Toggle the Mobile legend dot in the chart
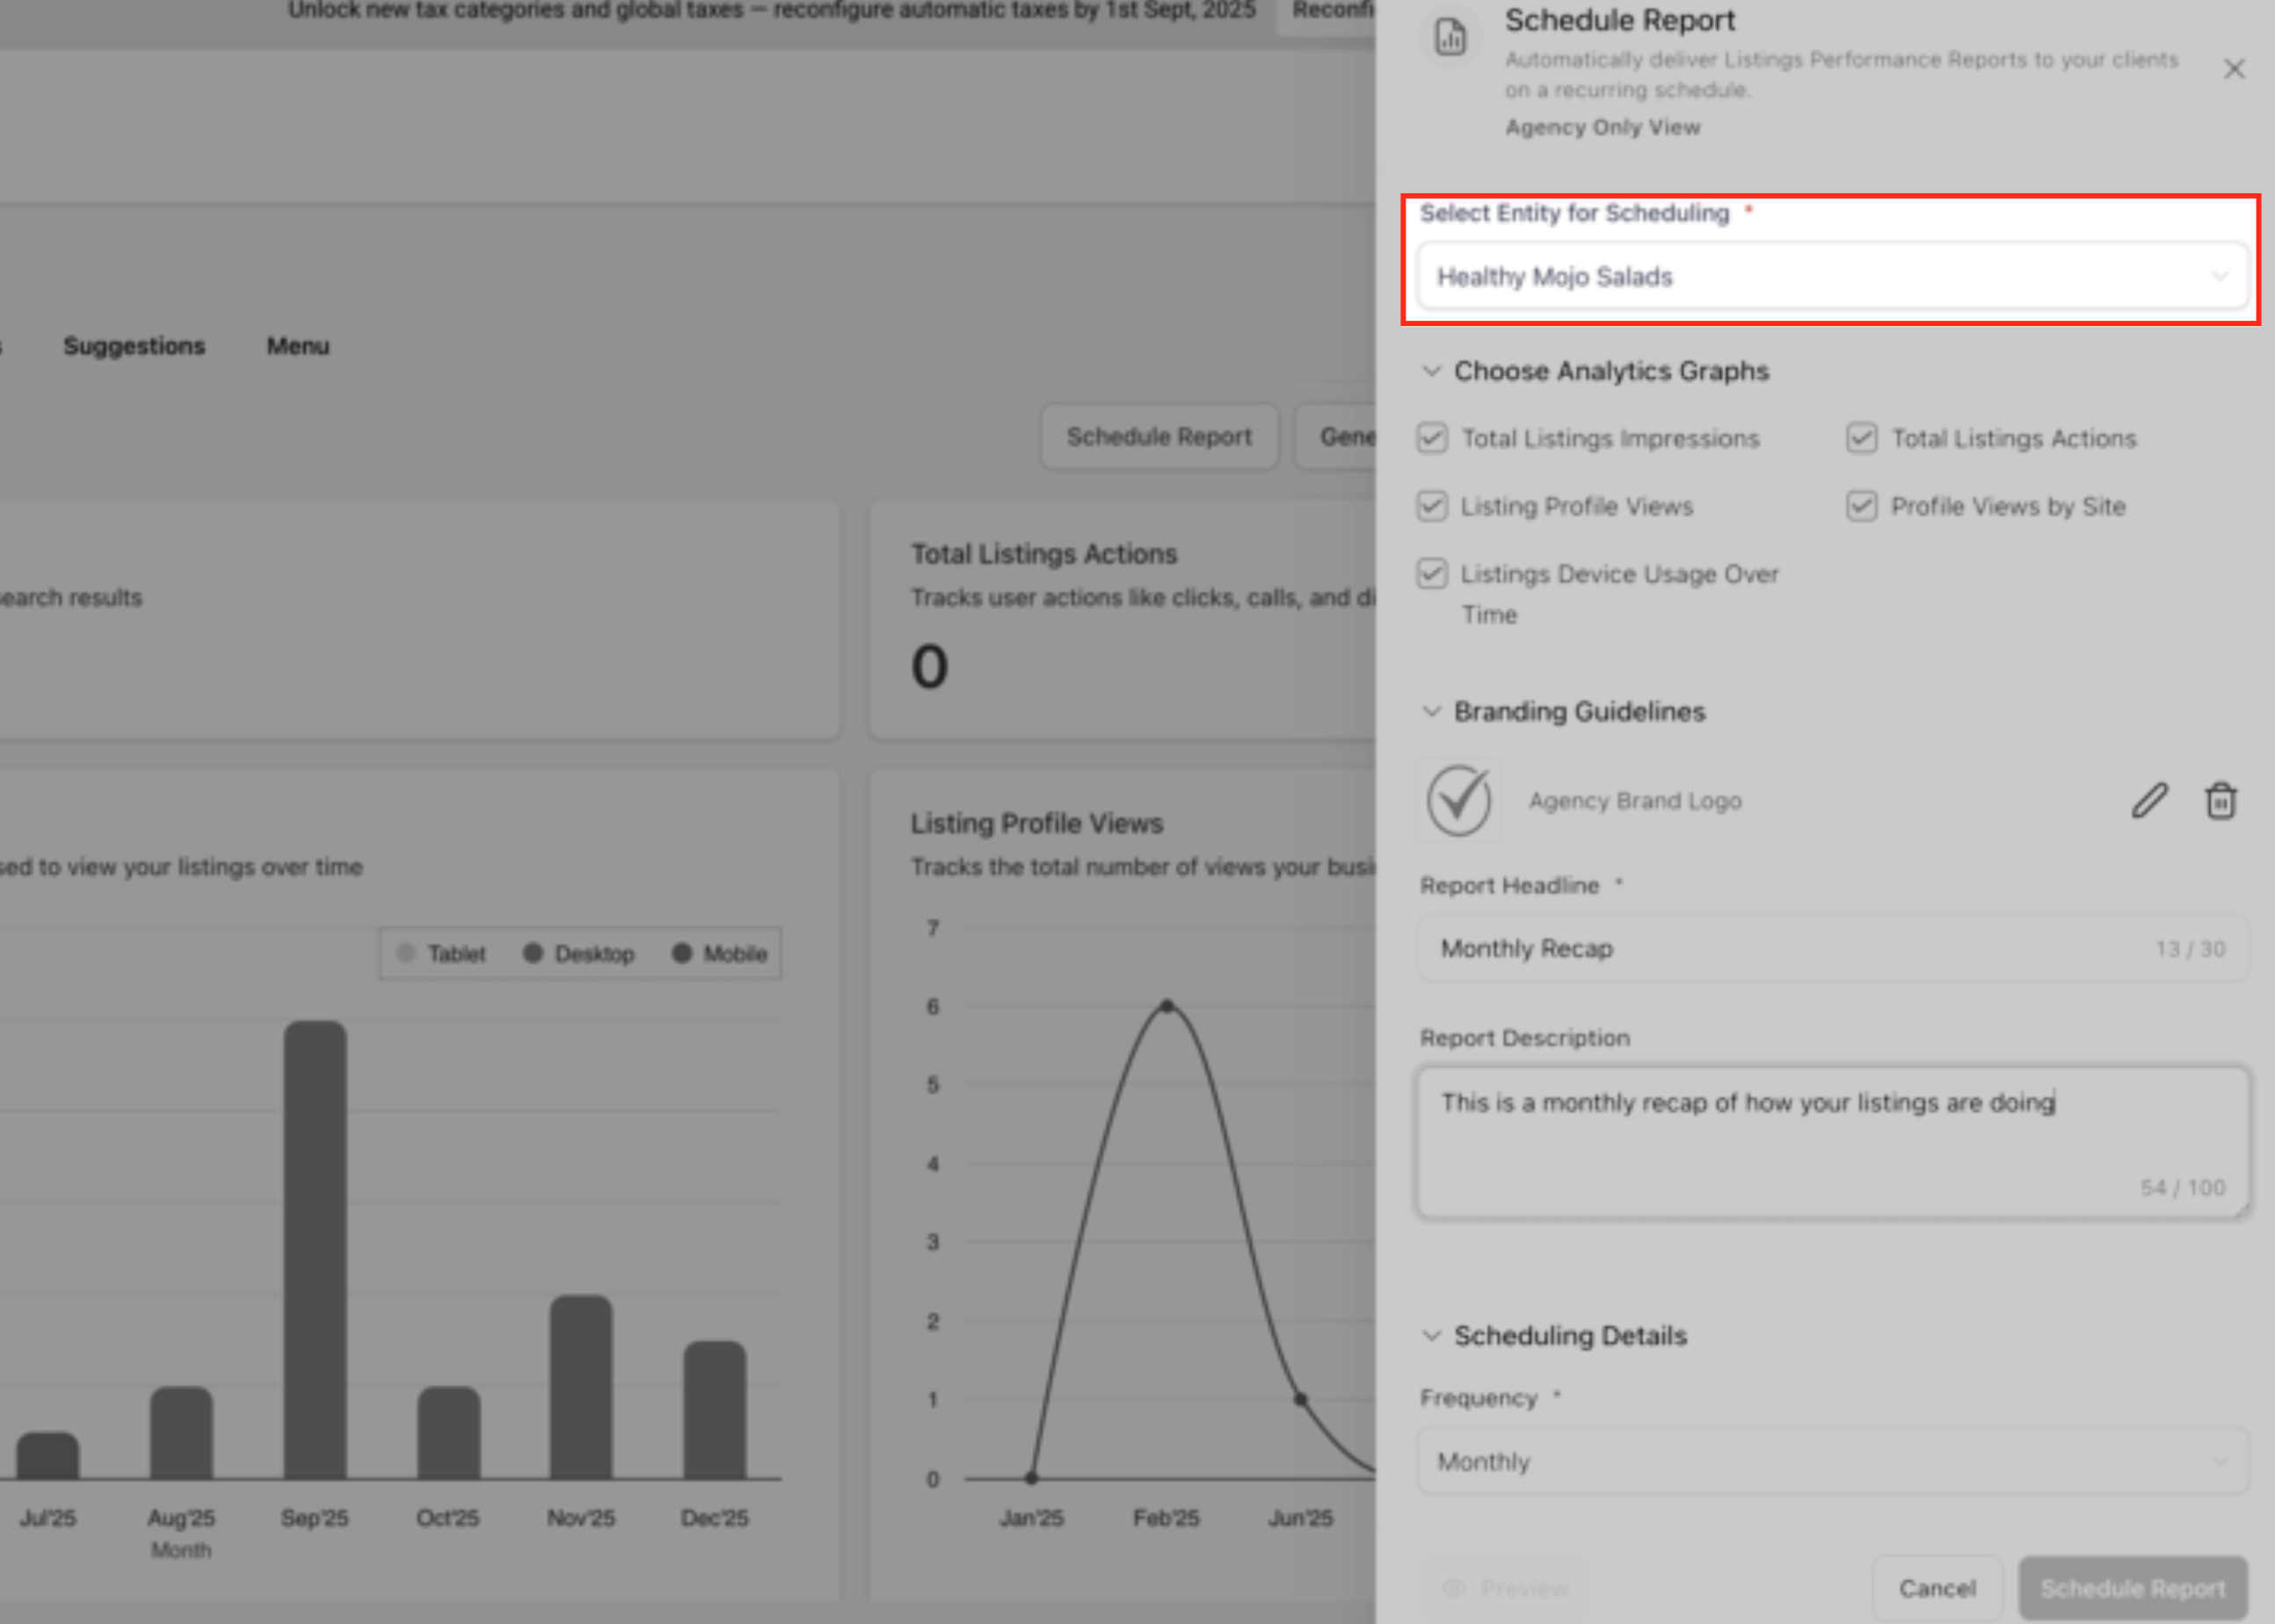2275x1624 pixels. click(682, 953)
